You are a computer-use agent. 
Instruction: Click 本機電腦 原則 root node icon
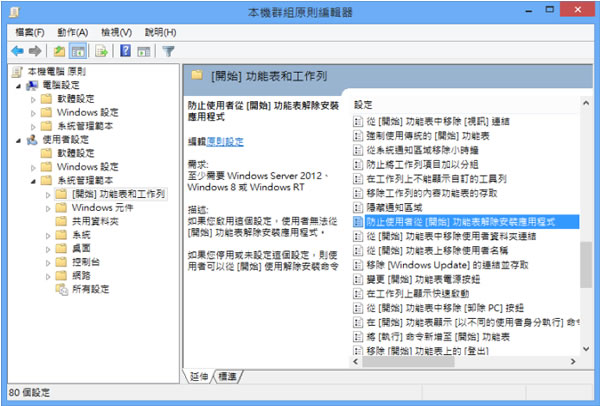point(17,72)
